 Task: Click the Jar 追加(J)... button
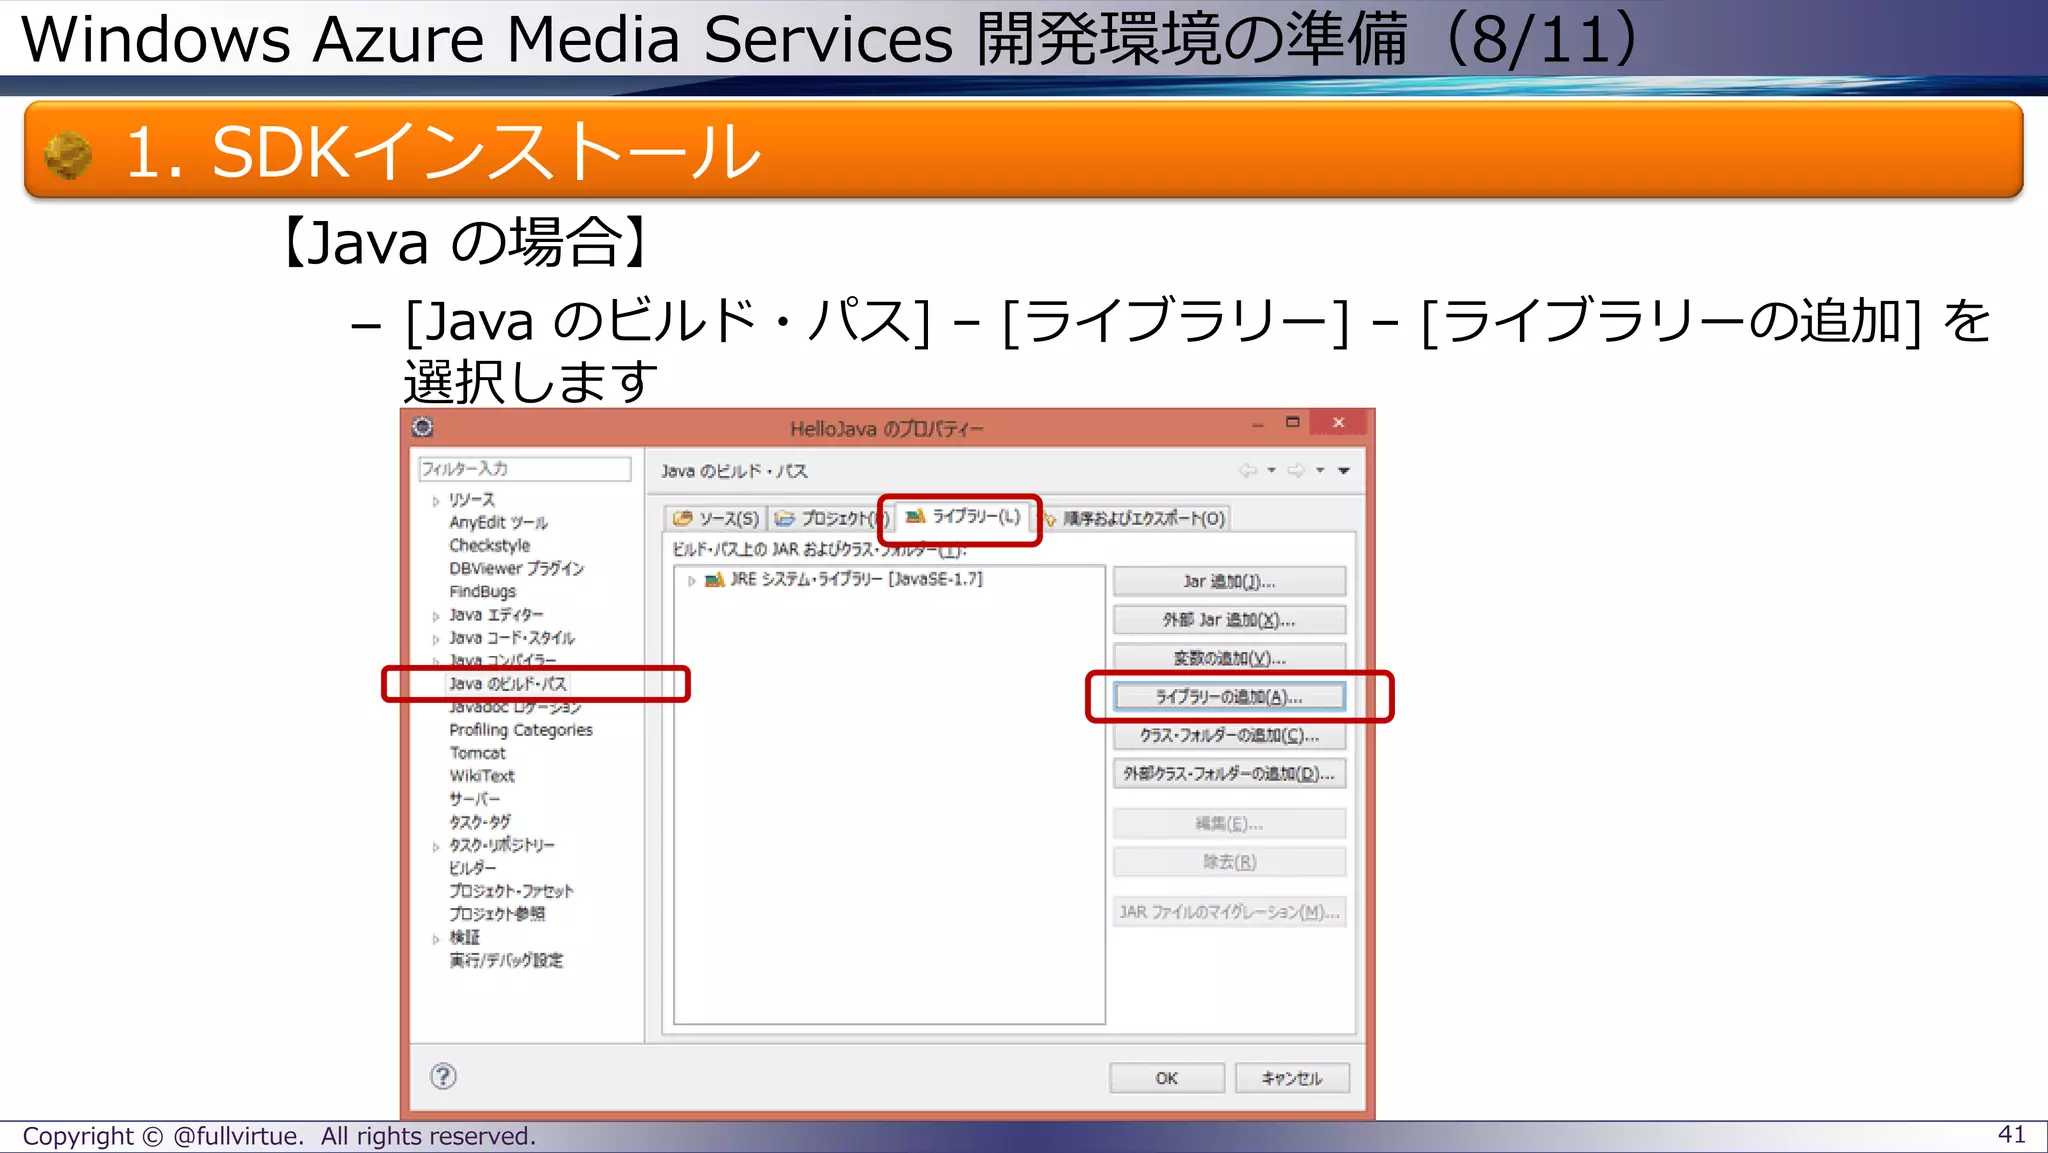click(1229, 581)
